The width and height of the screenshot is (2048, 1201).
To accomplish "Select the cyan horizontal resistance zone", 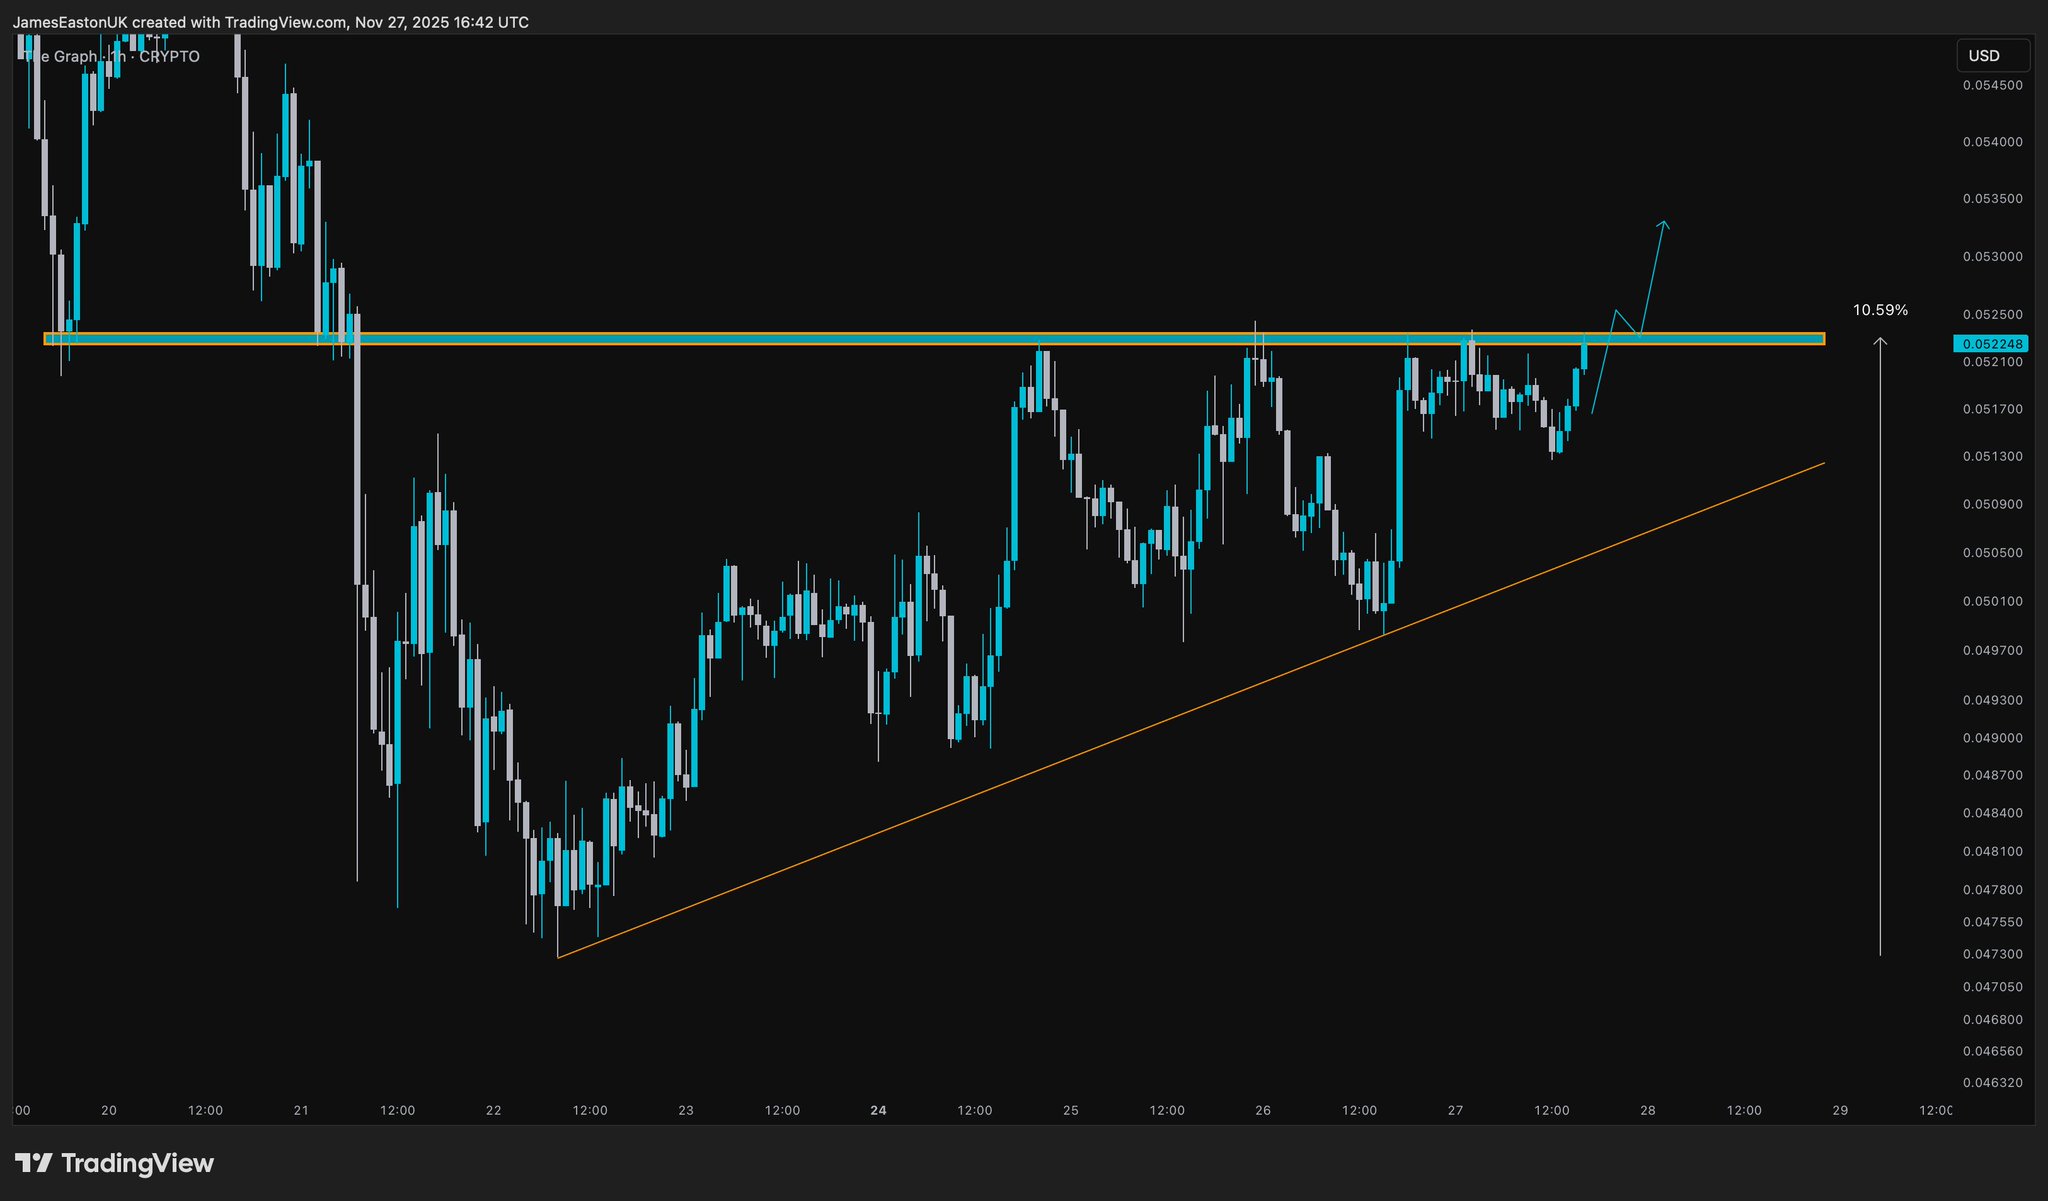I will click(700, 339).
